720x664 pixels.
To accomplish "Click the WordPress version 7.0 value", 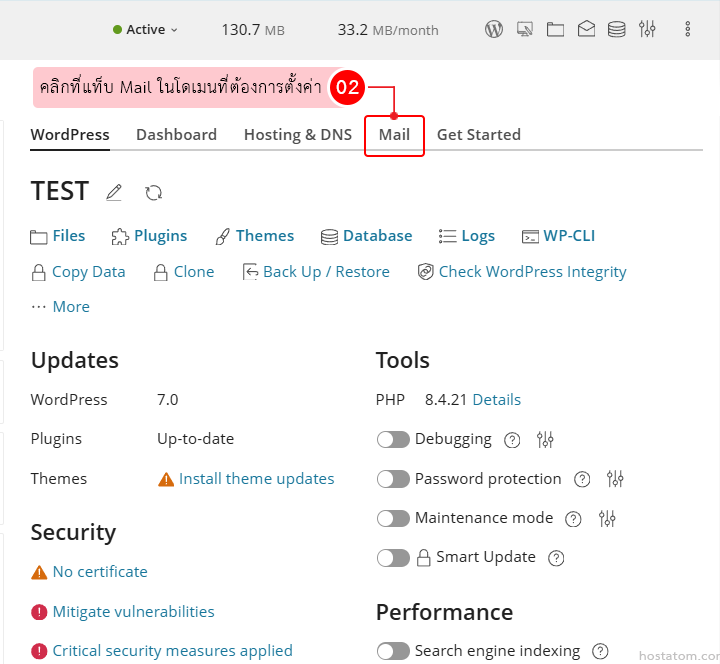I will pos(168,400).
